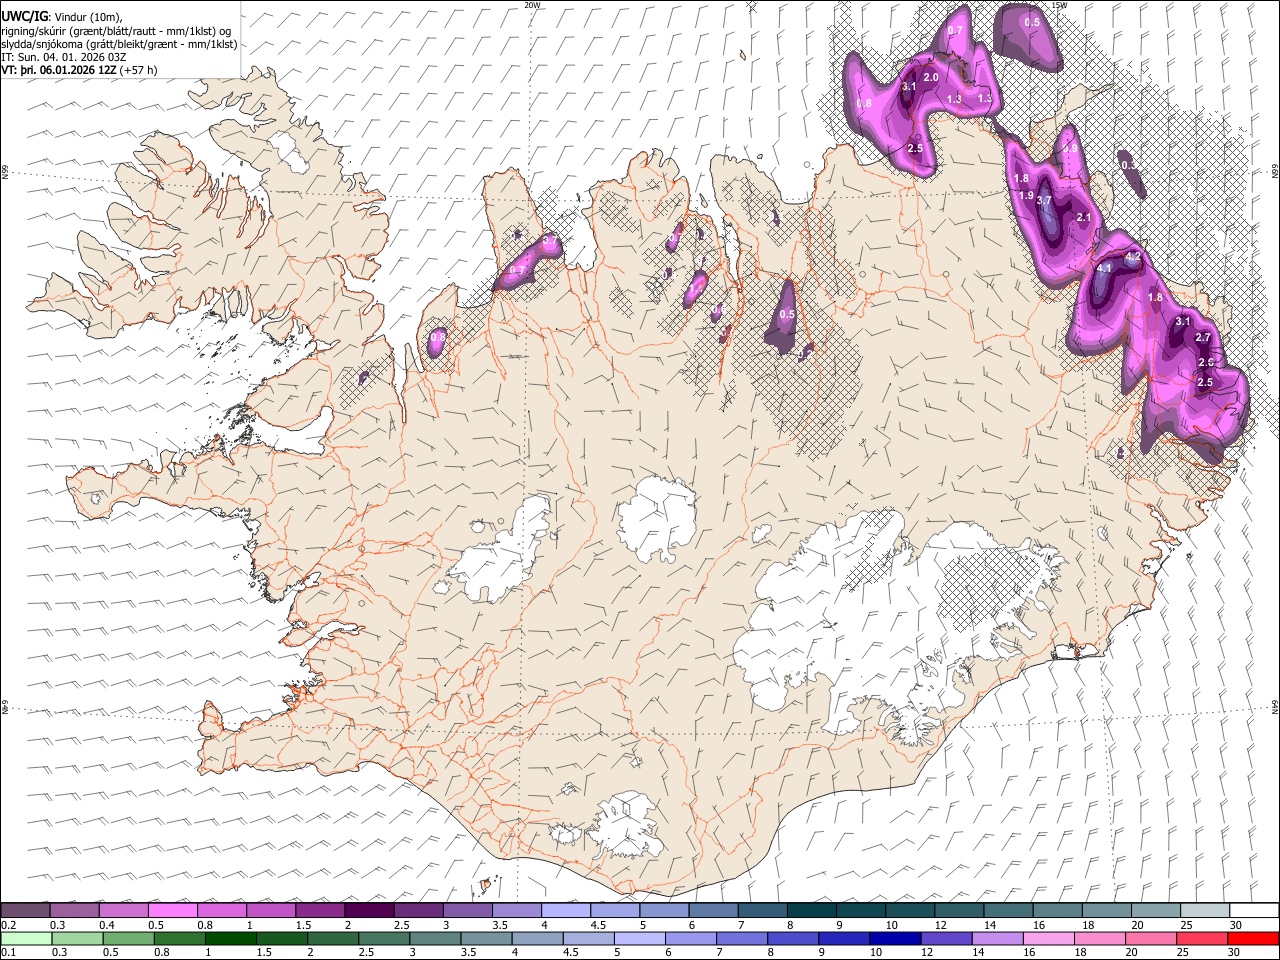Click the 3.7 snowfall value label
This screenshot has width=1280, height=960.
click(x=1044, y=200)
